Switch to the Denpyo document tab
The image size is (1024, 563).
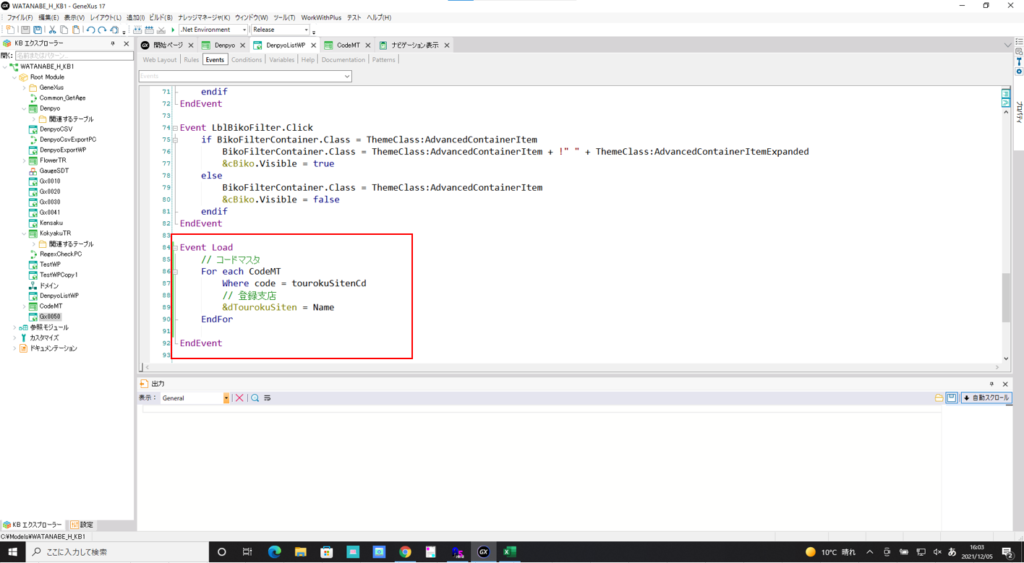pos(225,45)
